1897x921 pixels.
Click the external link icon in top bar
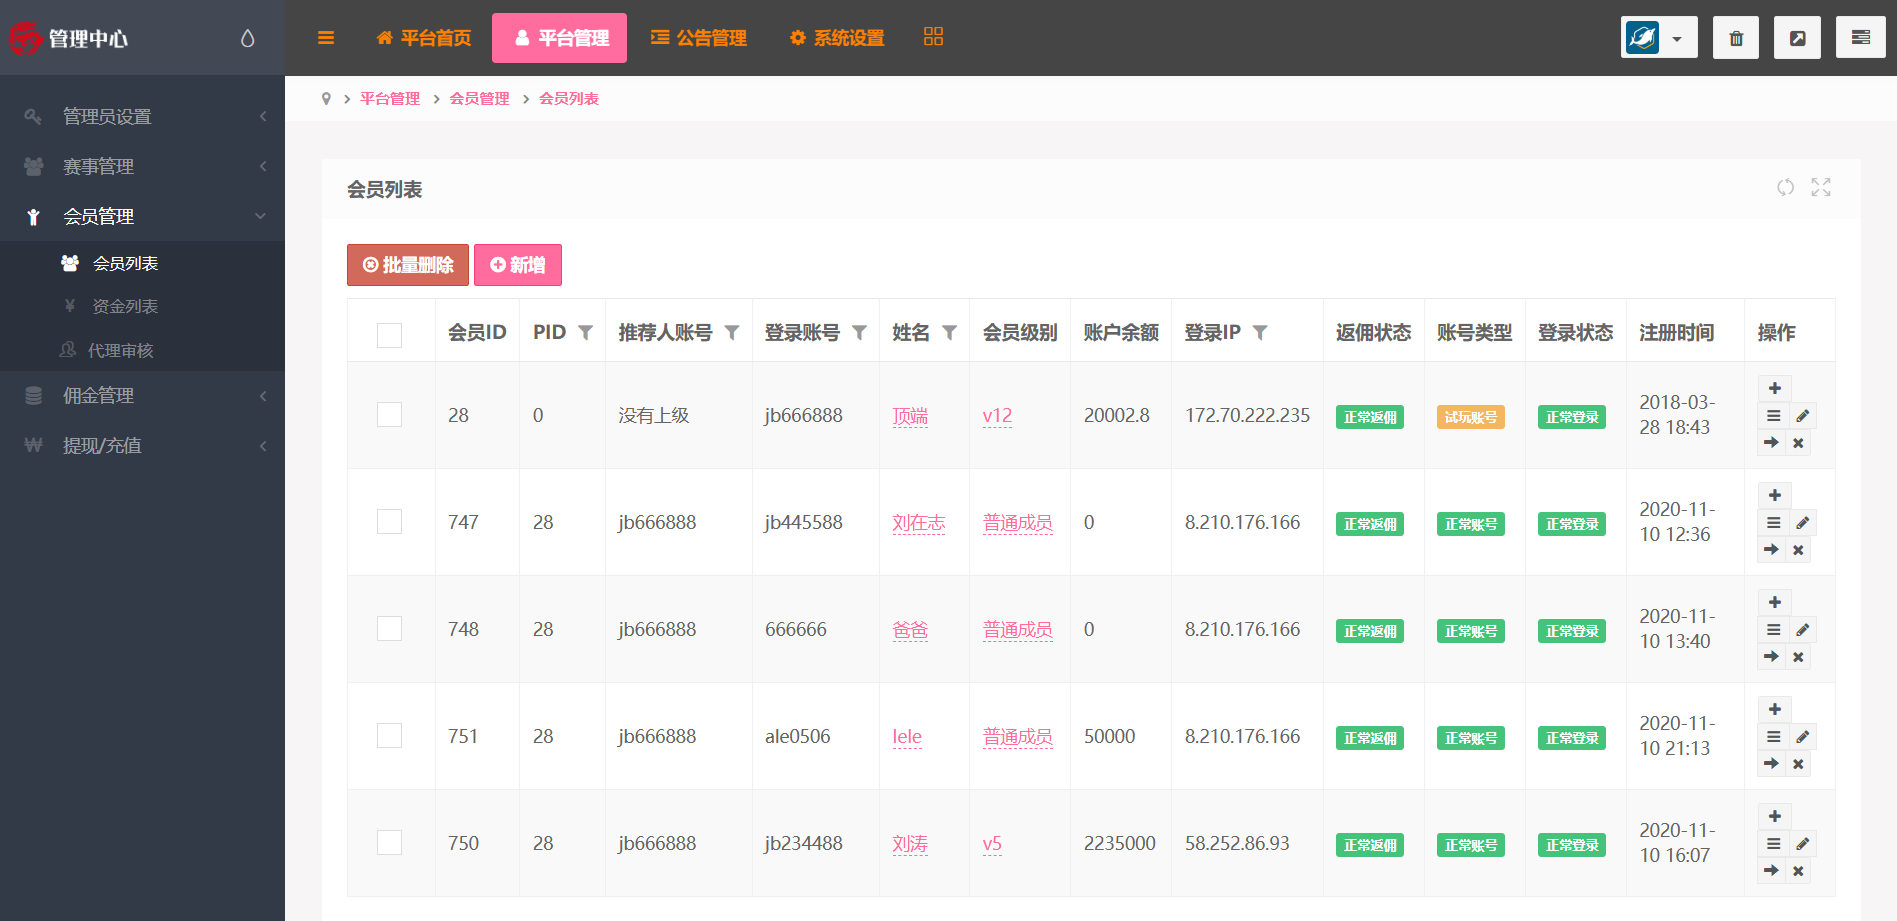pyautogui.click(x=1797, y=38)
